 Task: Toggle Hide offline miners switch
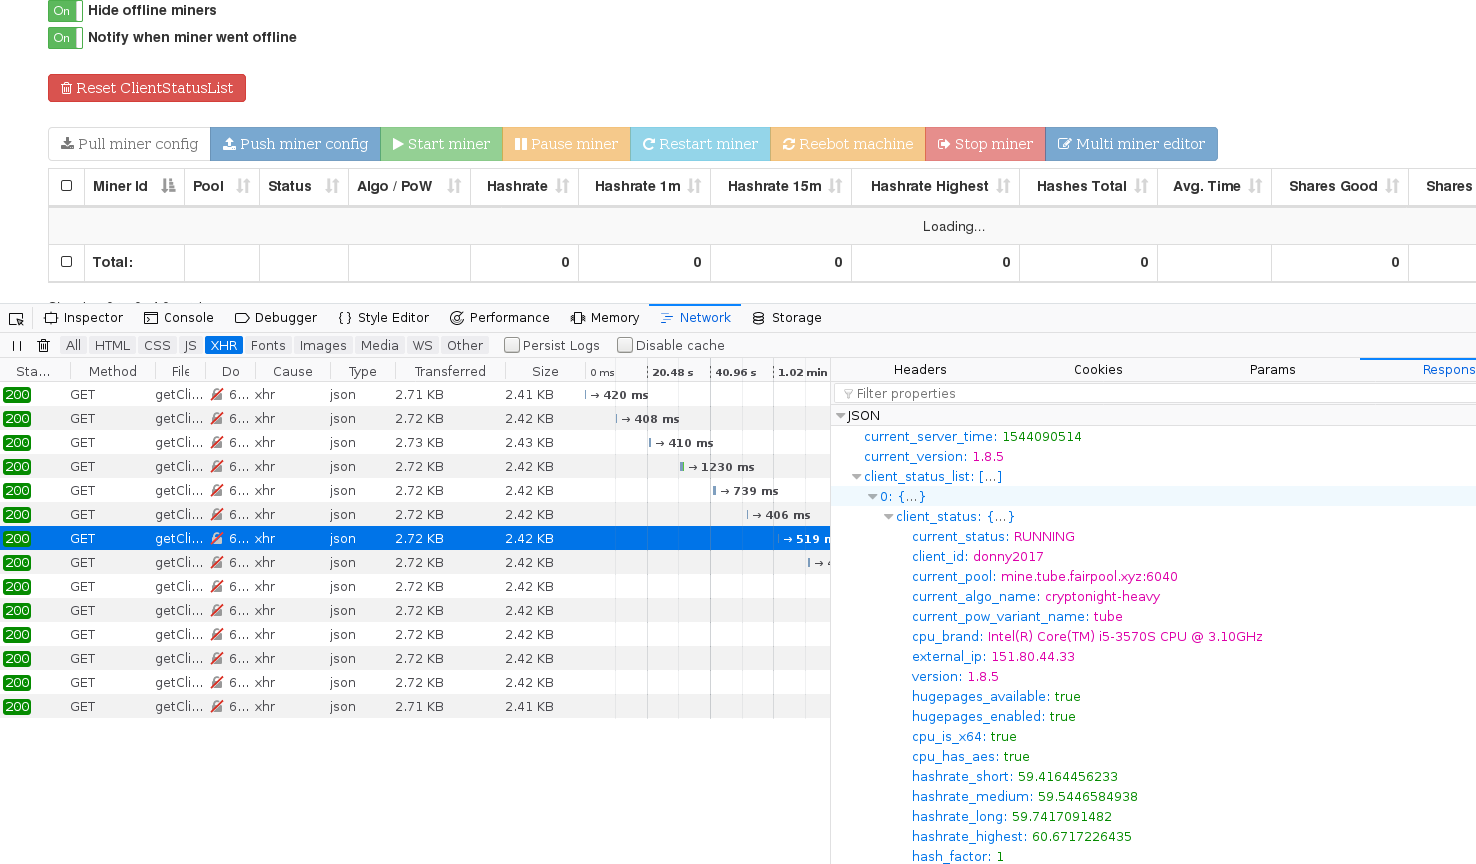tap(65, 11)
